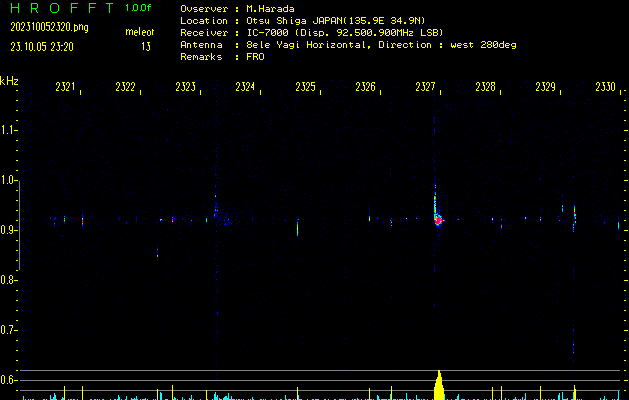The height and width of the screenshot is (400, 629).
Task: Click the HROFFT title text
Action: (x=60, y=8)
